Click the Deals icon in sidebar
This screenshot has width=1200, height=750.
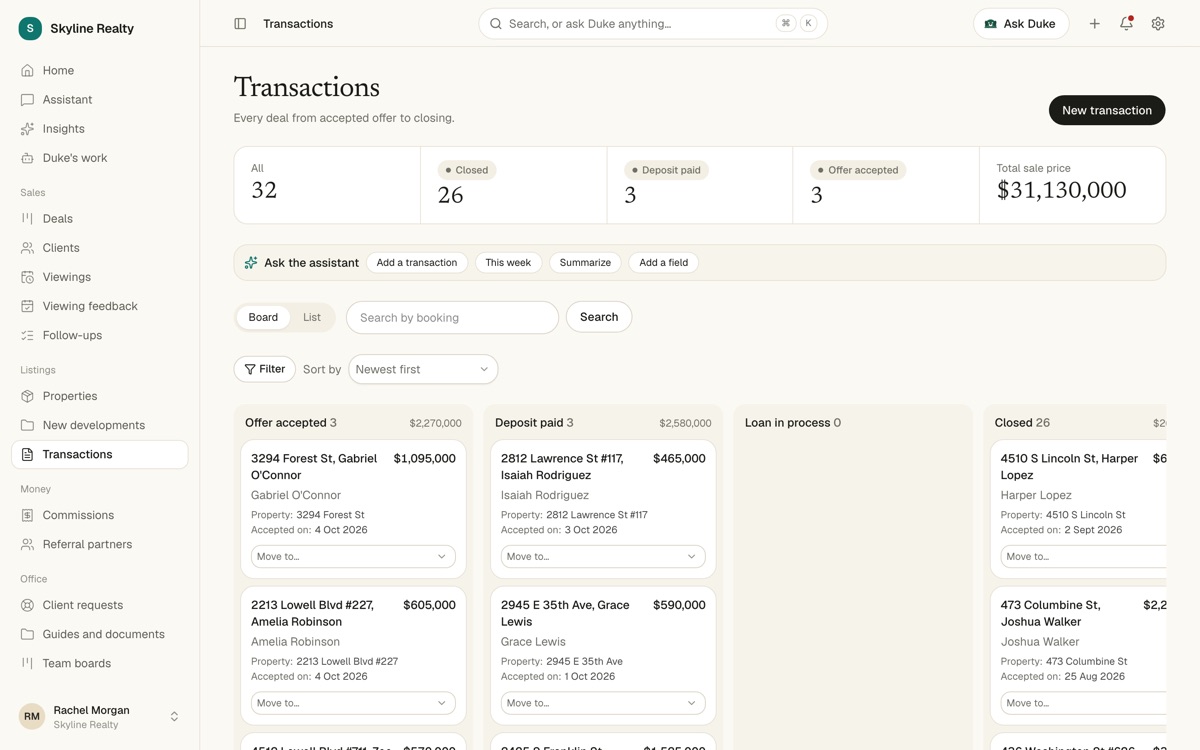click(x=27, y=219)
